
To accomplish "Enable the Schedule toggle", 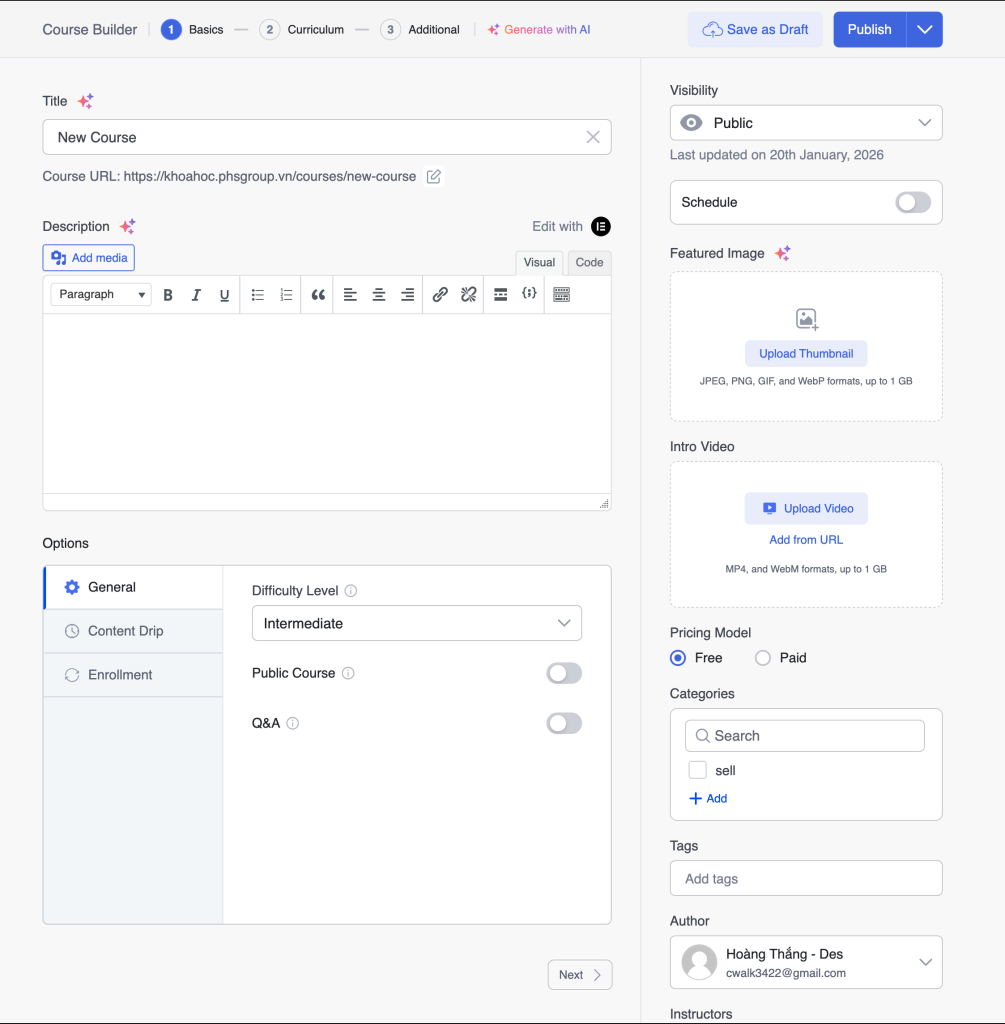I will [913, 203].
